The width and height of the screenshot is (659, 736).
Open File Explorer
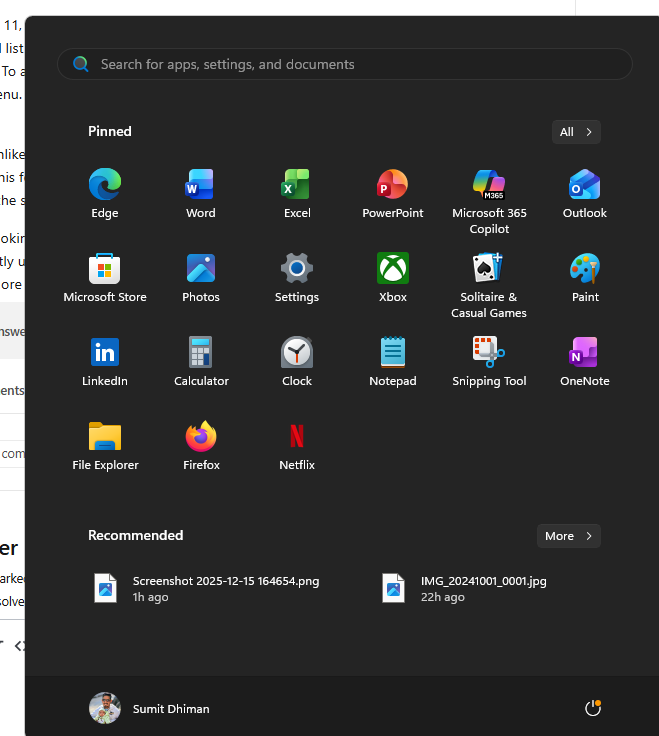coord(105,446)
